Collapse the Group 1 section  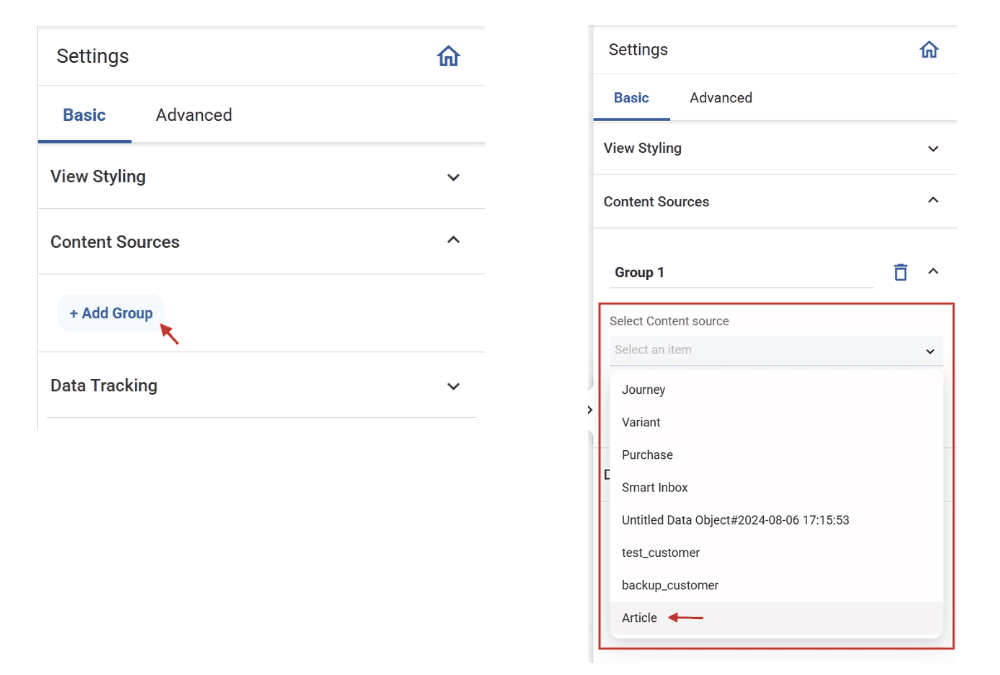tap(933, 271)
